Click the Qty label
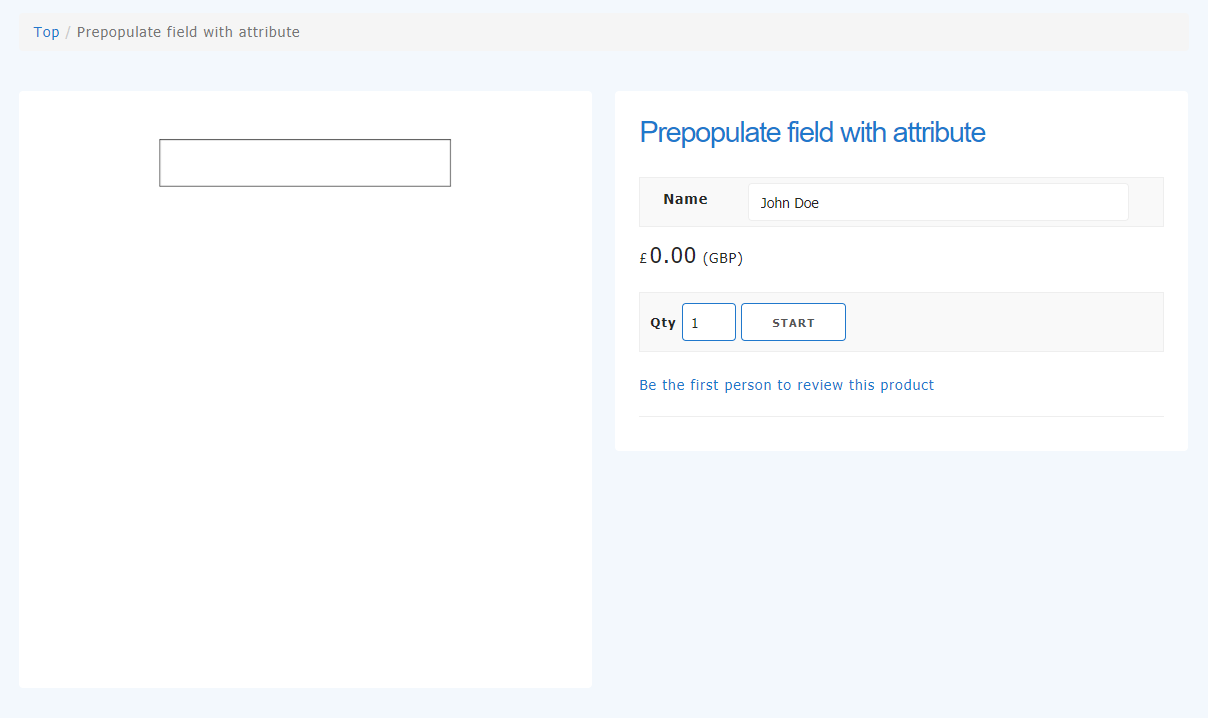Viewport: 1208px width, 718px height. (x=662, y=322)
